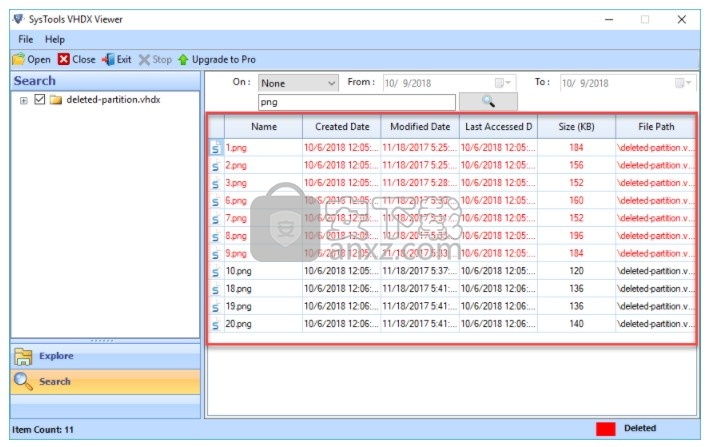The height and width of the screenshot is (447, 717).
Task: Sort by the Created Date column header
Action: tap(342, 127)
